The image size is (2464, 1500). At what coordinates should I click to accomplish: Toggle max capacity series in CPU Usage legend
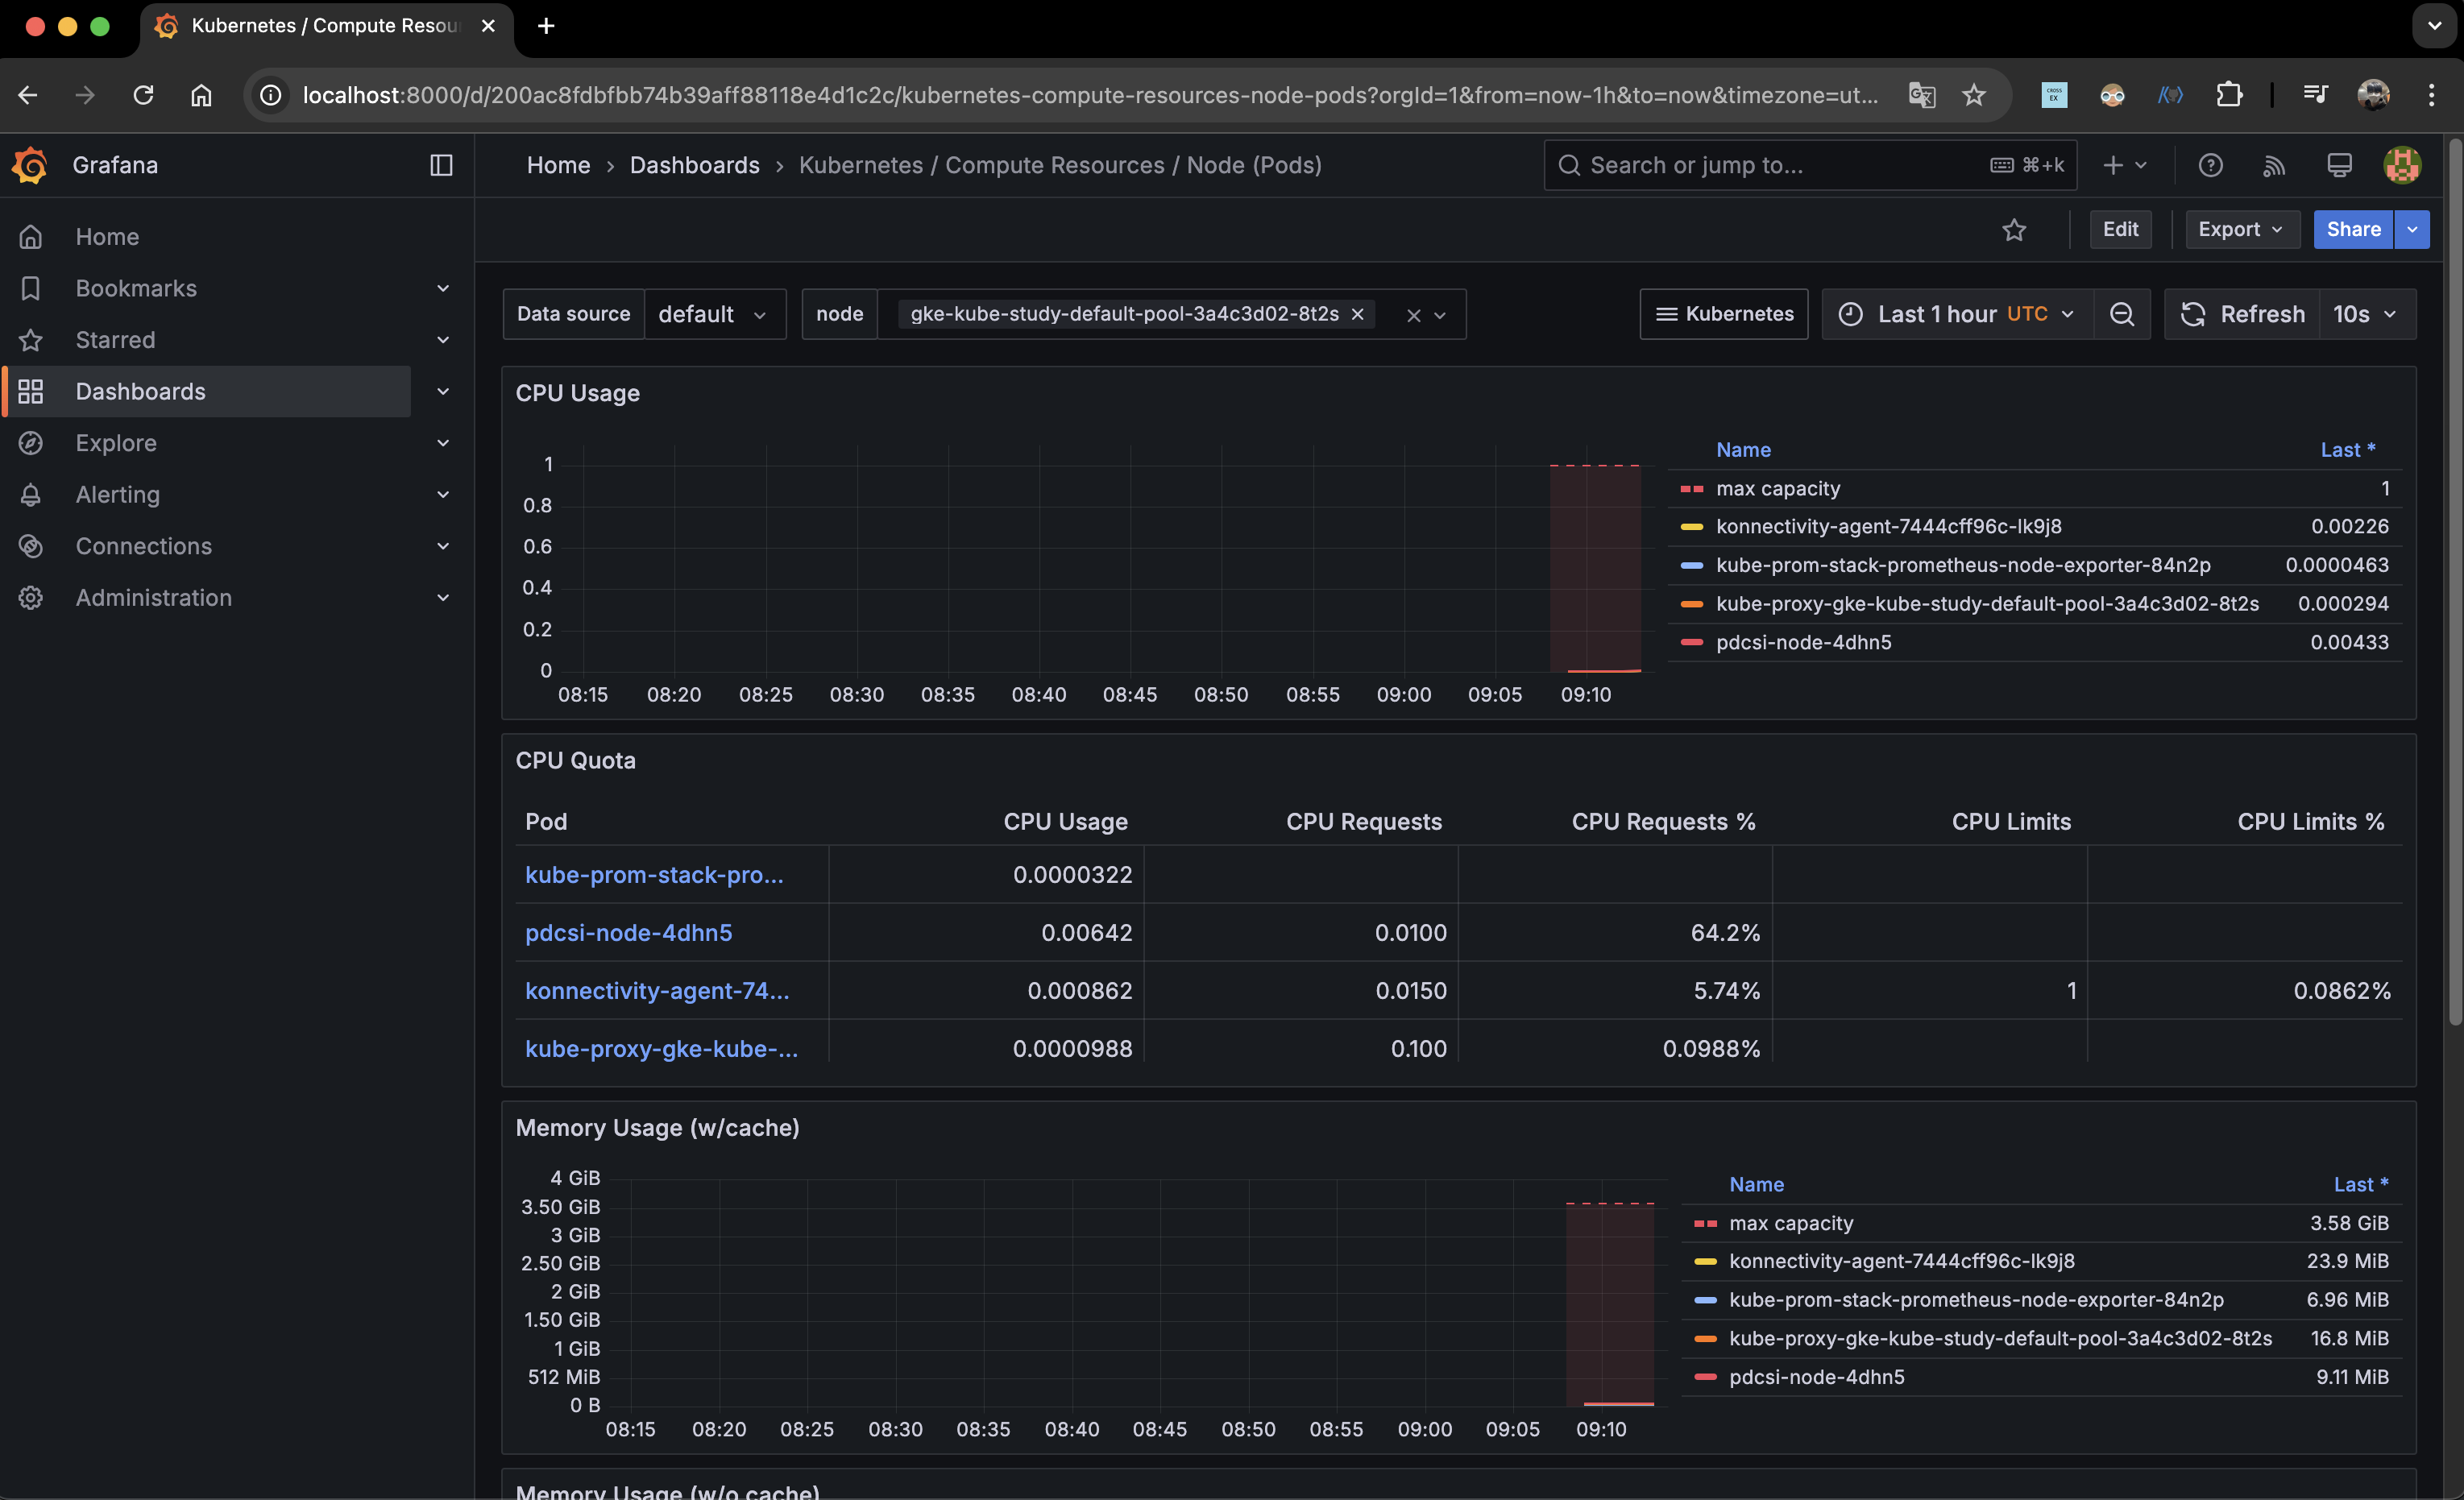[x=1777, y=488]
